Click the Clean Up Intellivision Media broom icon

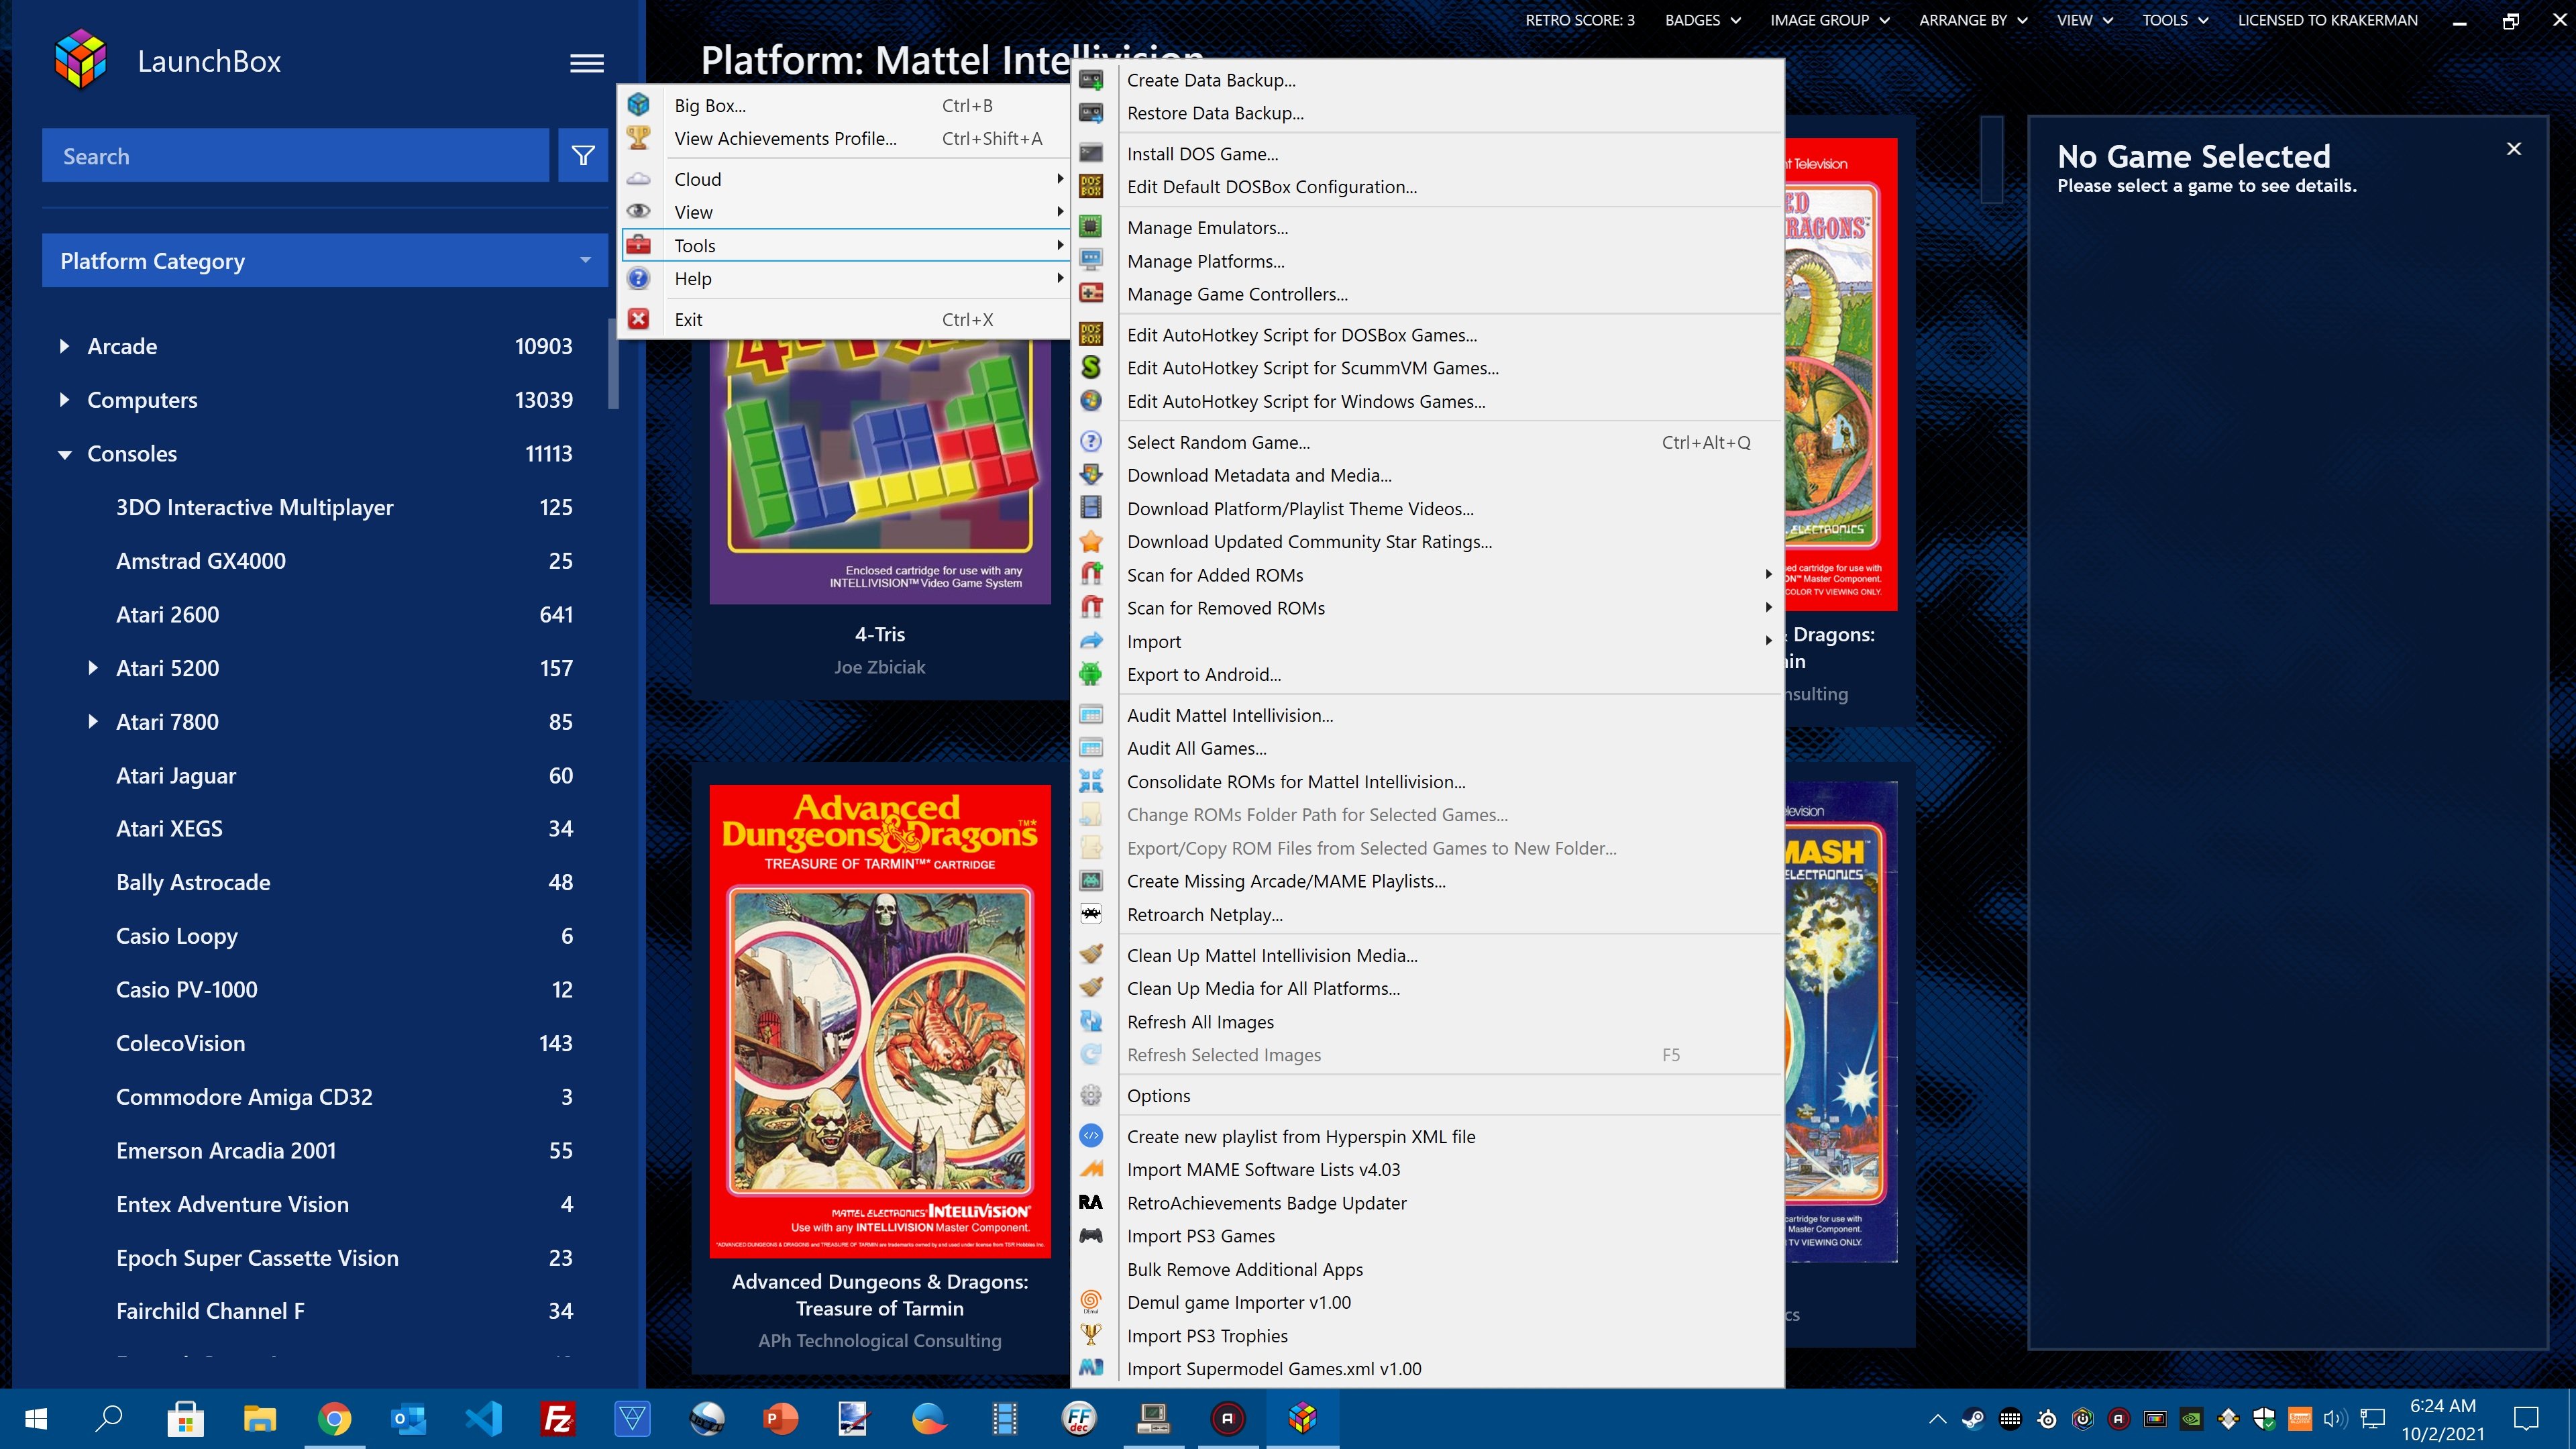[x=1091, y=955]
